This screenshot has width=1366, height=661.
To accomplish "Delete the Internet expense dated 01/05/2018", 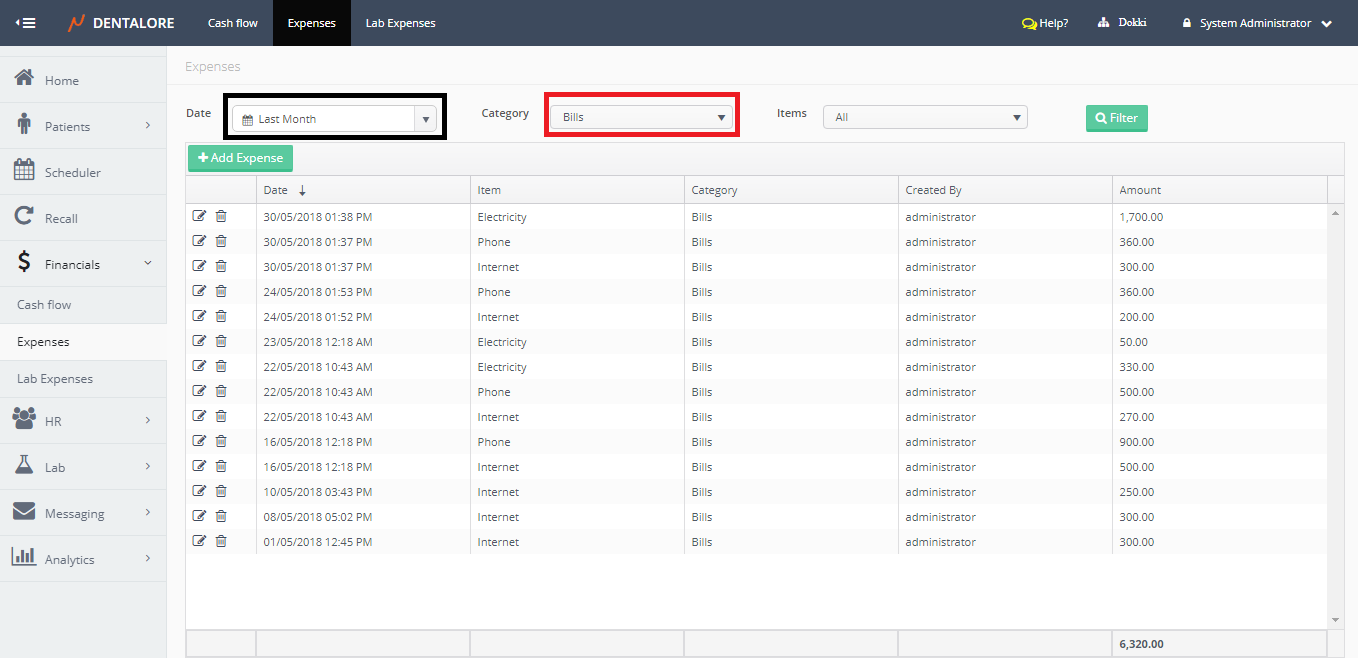I will [221, 541].
